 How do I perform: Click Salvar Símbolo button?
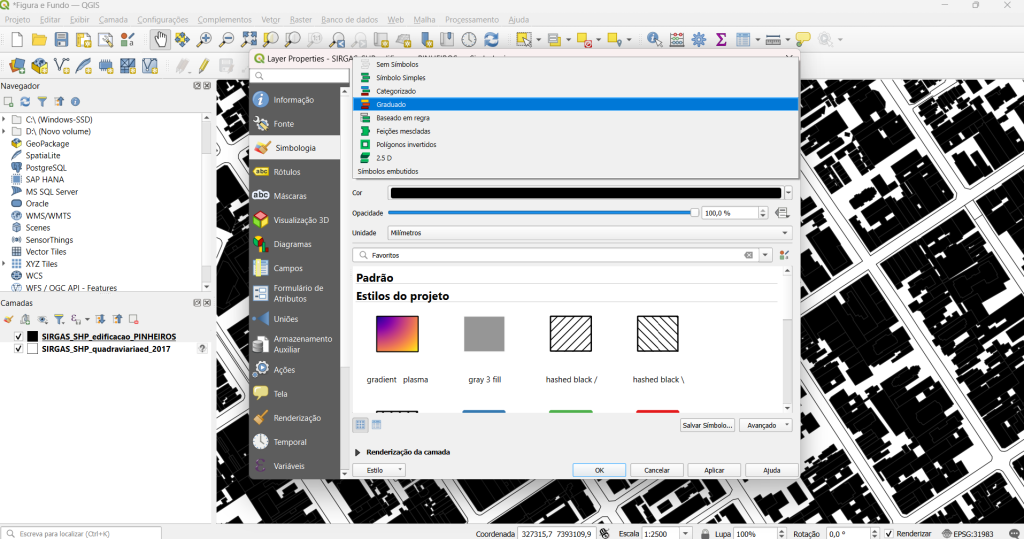click(707, 425)
